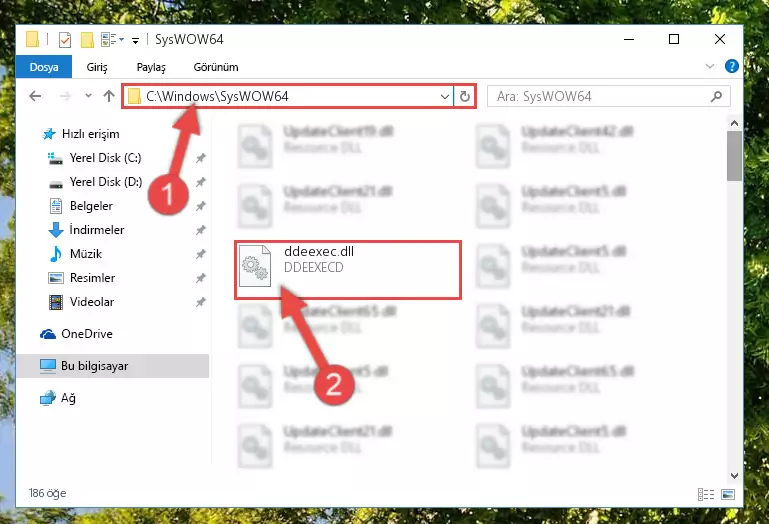Open the Dosya menu tab

click(x=44, y=67)
